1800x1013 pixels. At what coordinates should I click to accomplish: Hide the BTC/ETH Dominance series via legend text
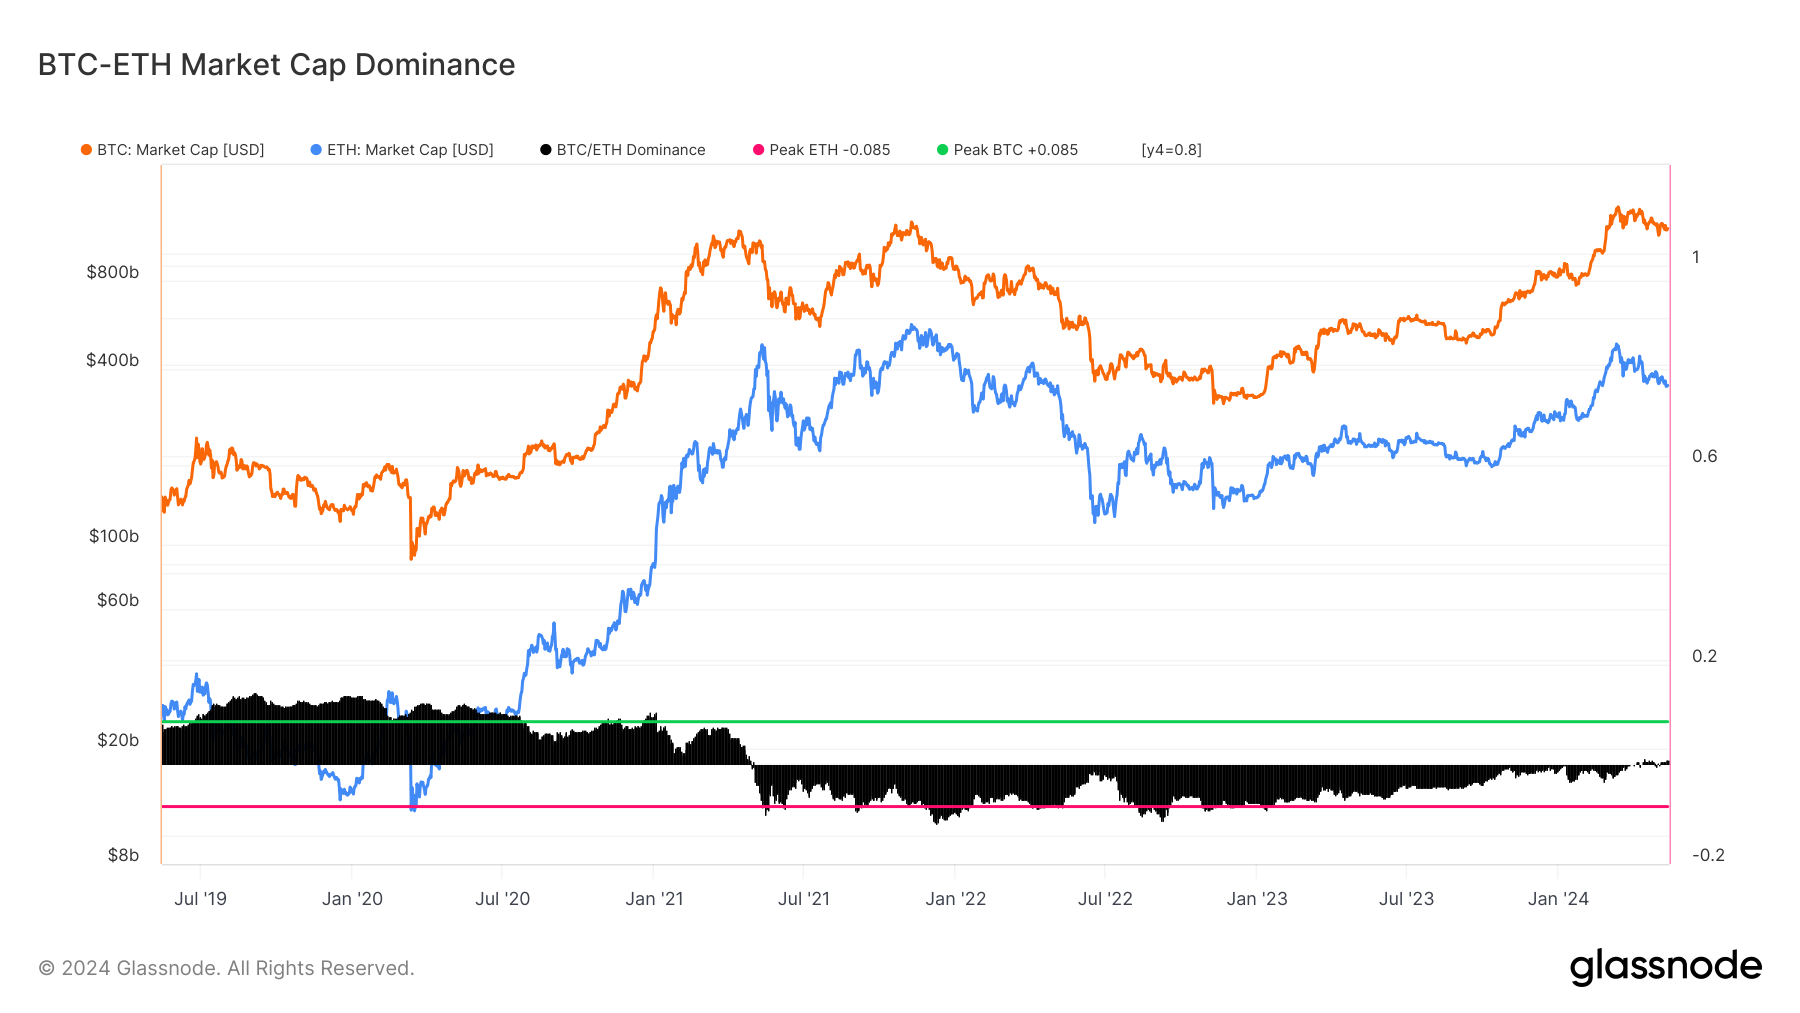pyautogui.click(x=631, y=150)
